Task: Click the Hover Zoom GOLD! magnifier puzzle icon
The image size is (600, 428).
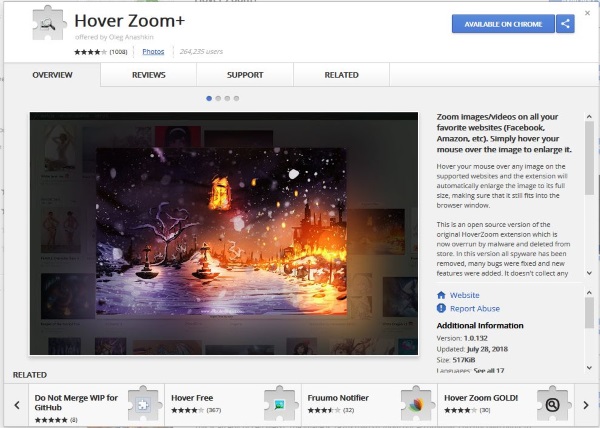Action: click(x=554, y=404)
